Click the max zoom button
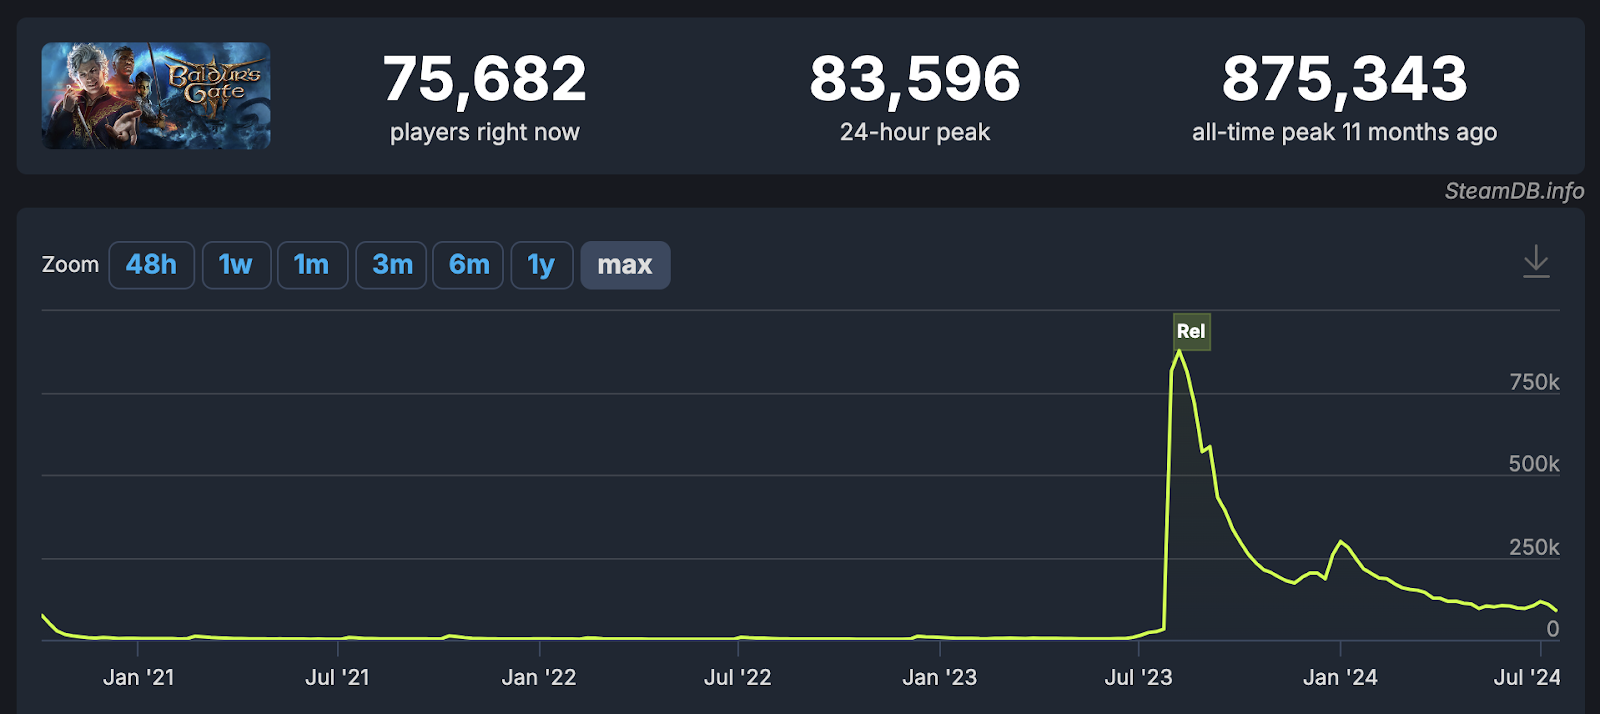The width and height of the screenshot is (1600, 714). [625, 265]
